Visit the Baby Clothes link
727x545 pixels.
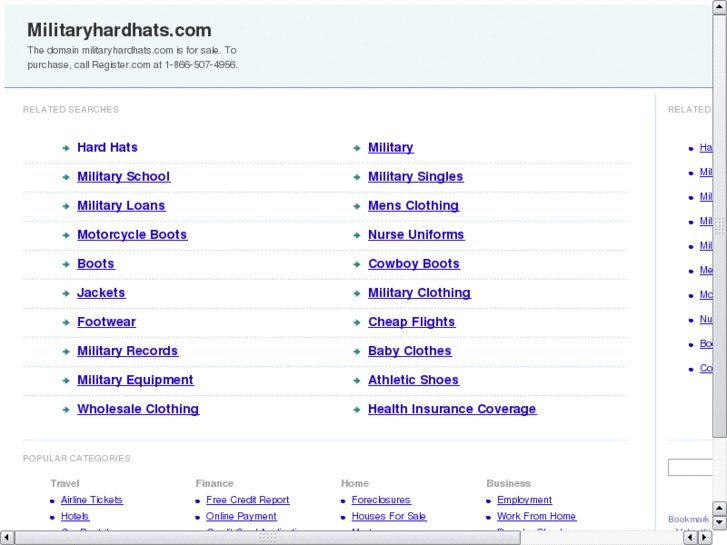[409, 351]
